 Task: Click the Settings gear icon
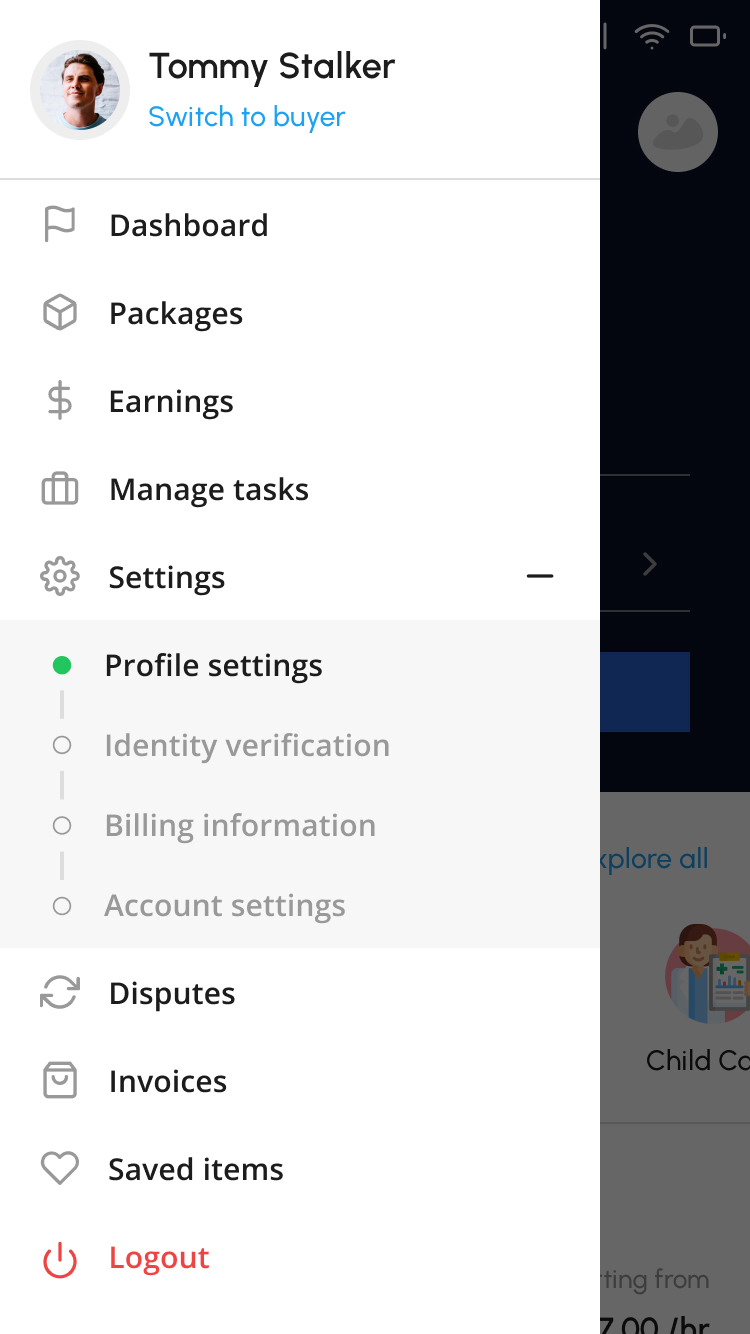[60, 577]
